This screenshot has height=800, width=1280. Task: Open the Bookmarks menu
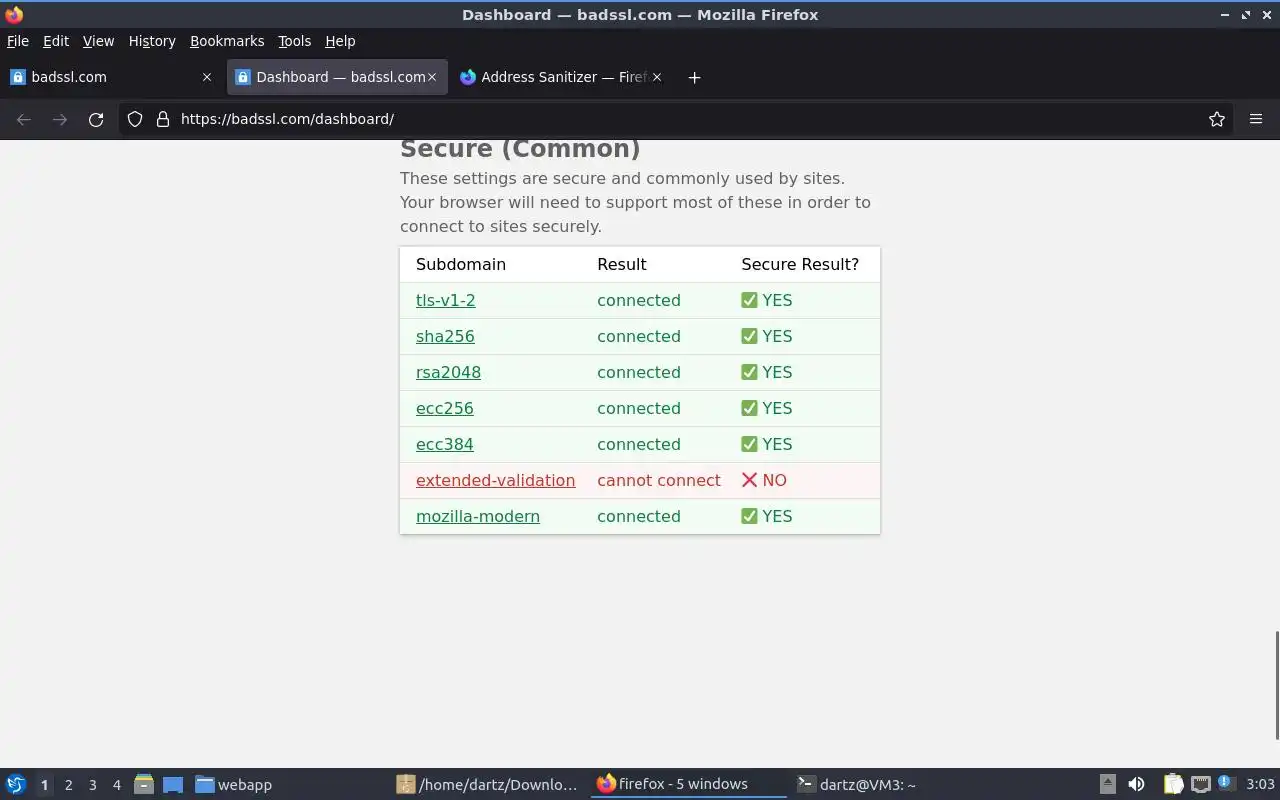[227, 41]
